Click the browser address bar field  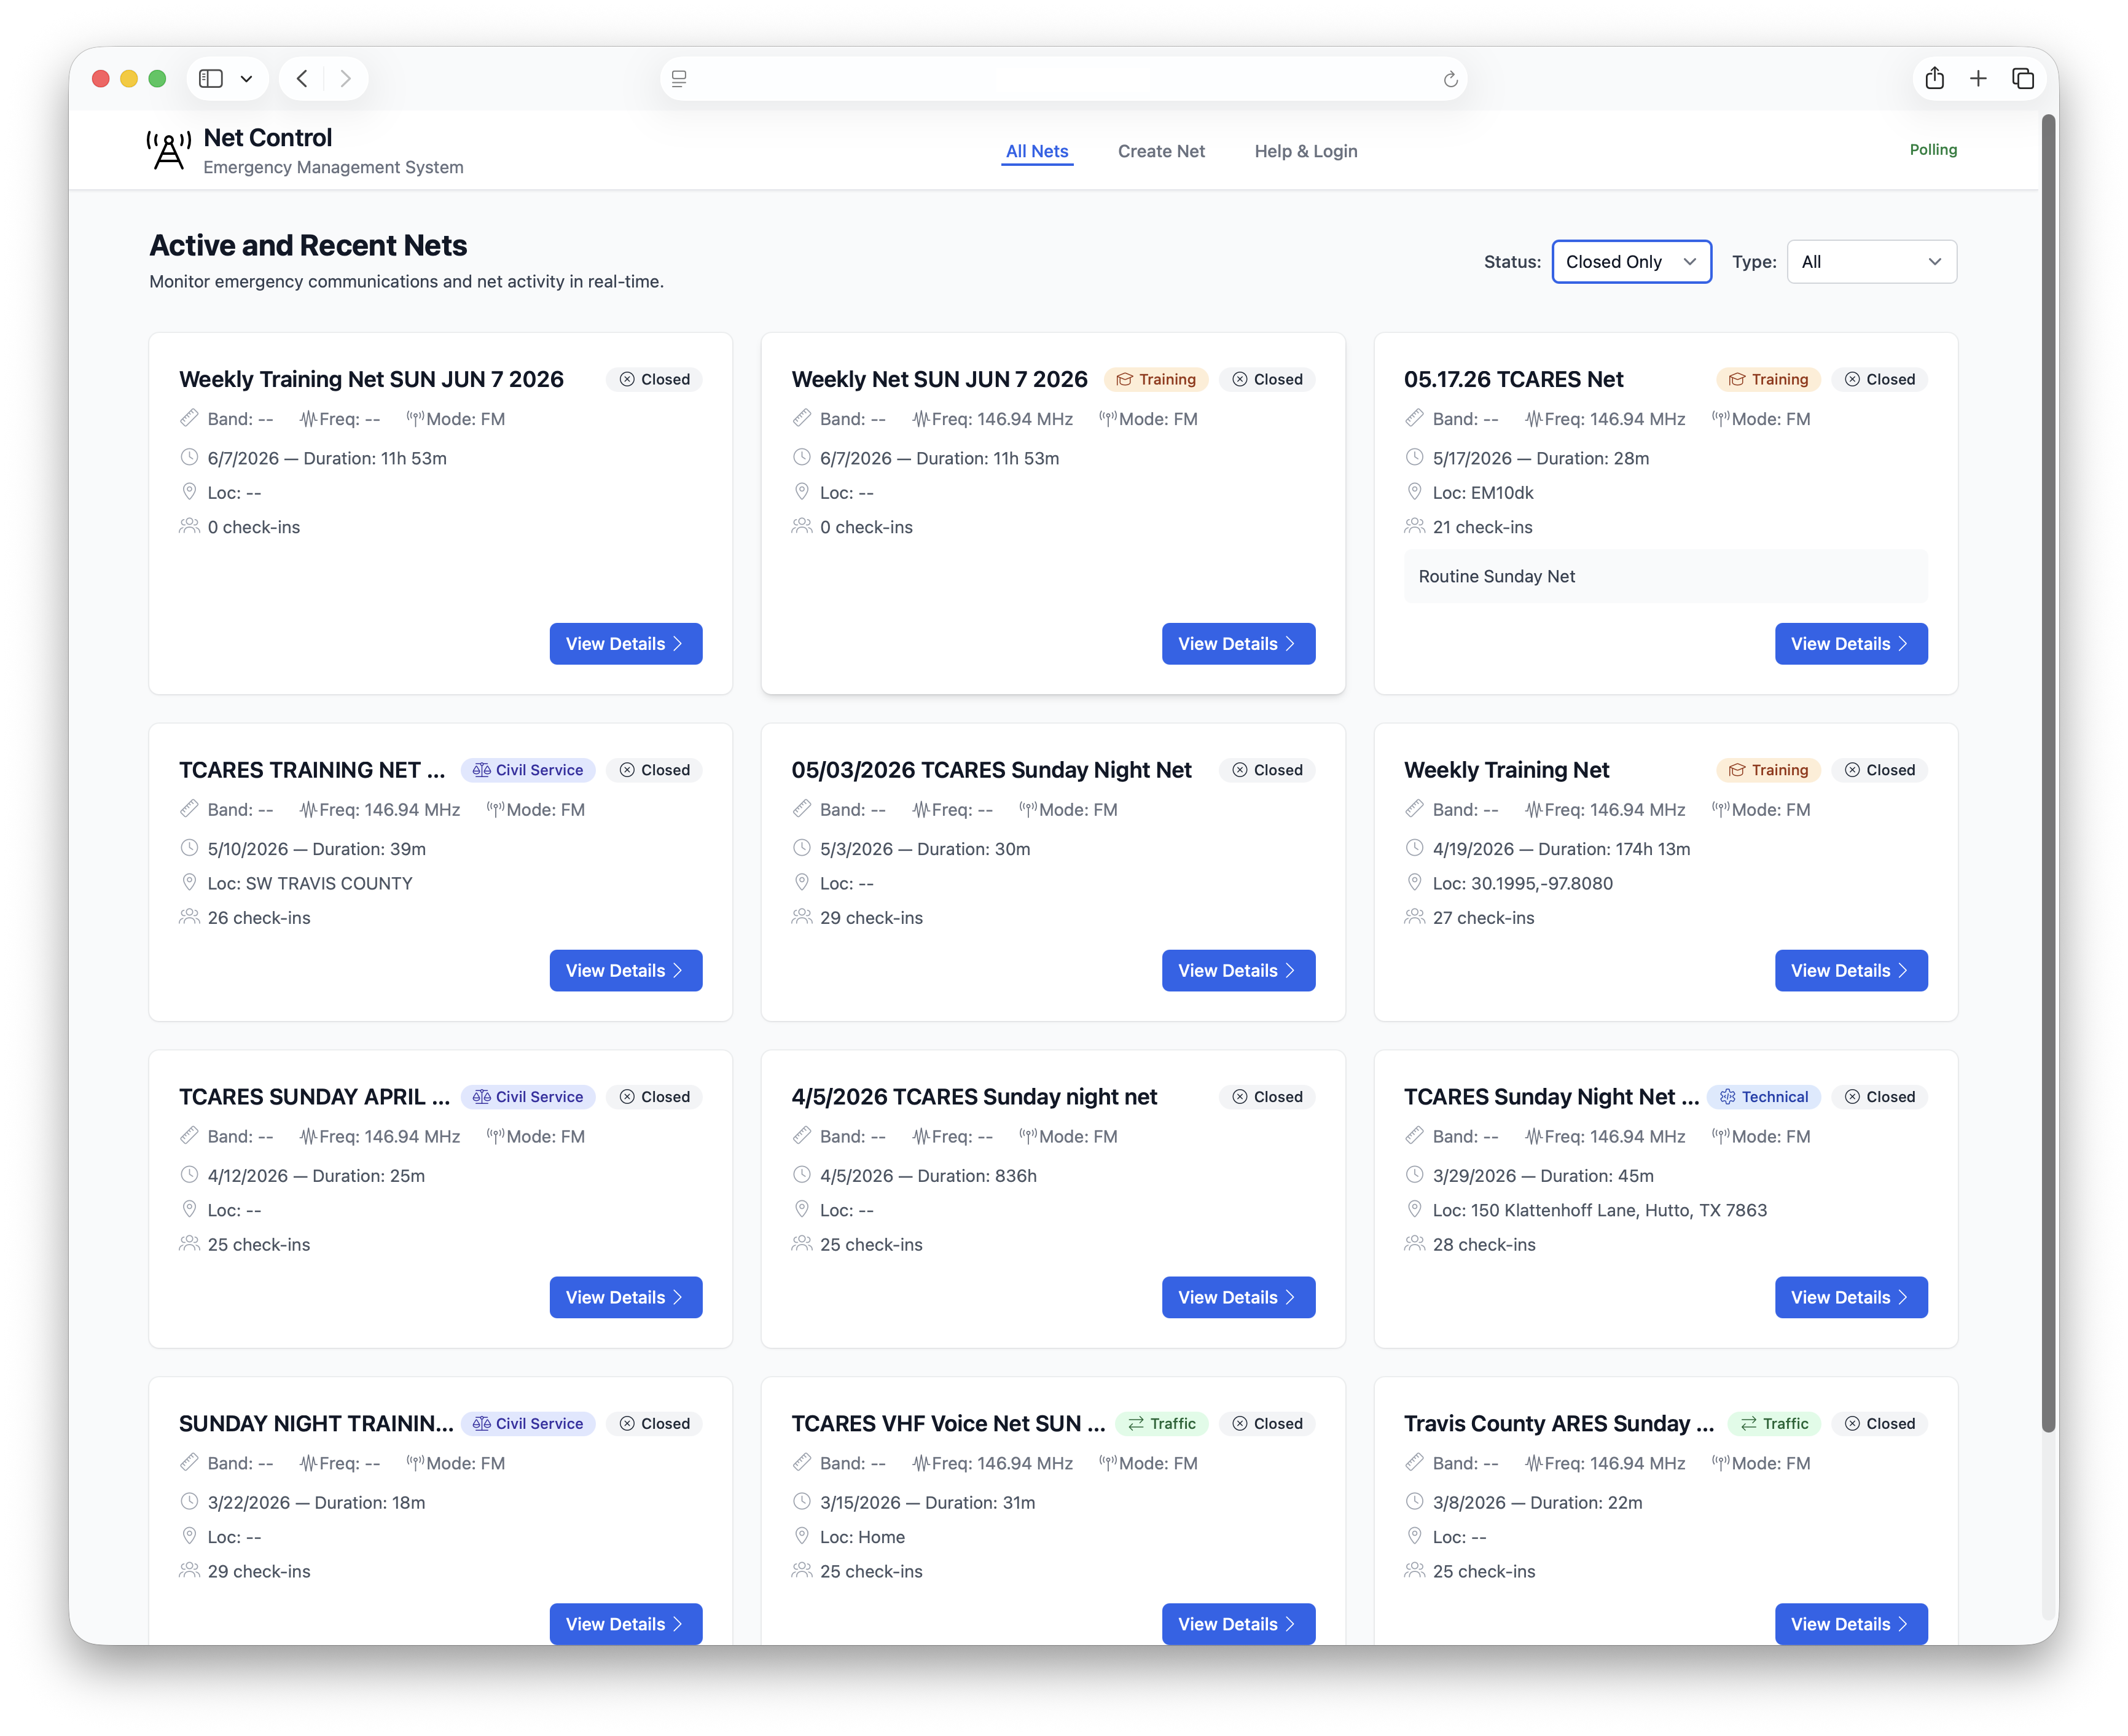tap(1063, 79)
